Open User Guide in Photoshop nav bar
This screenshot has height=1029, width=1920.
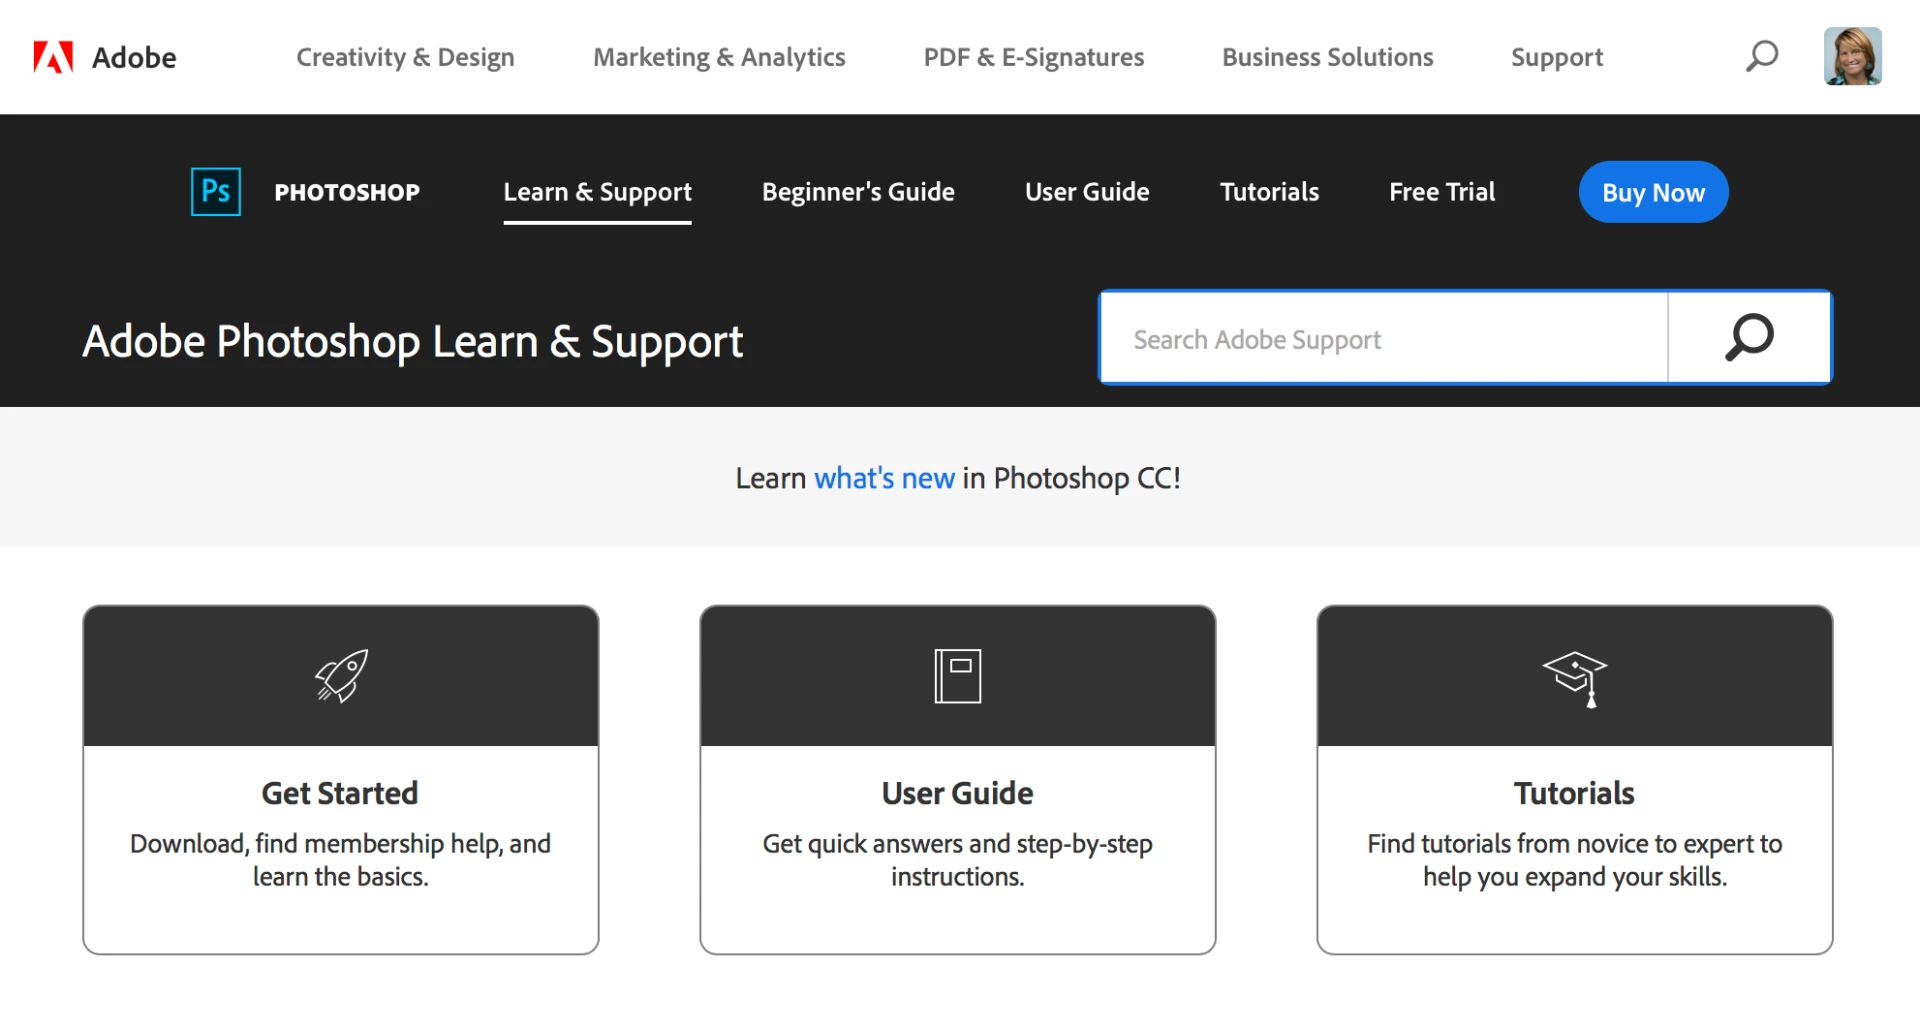pyautogui.click(x=1087, y=192)
